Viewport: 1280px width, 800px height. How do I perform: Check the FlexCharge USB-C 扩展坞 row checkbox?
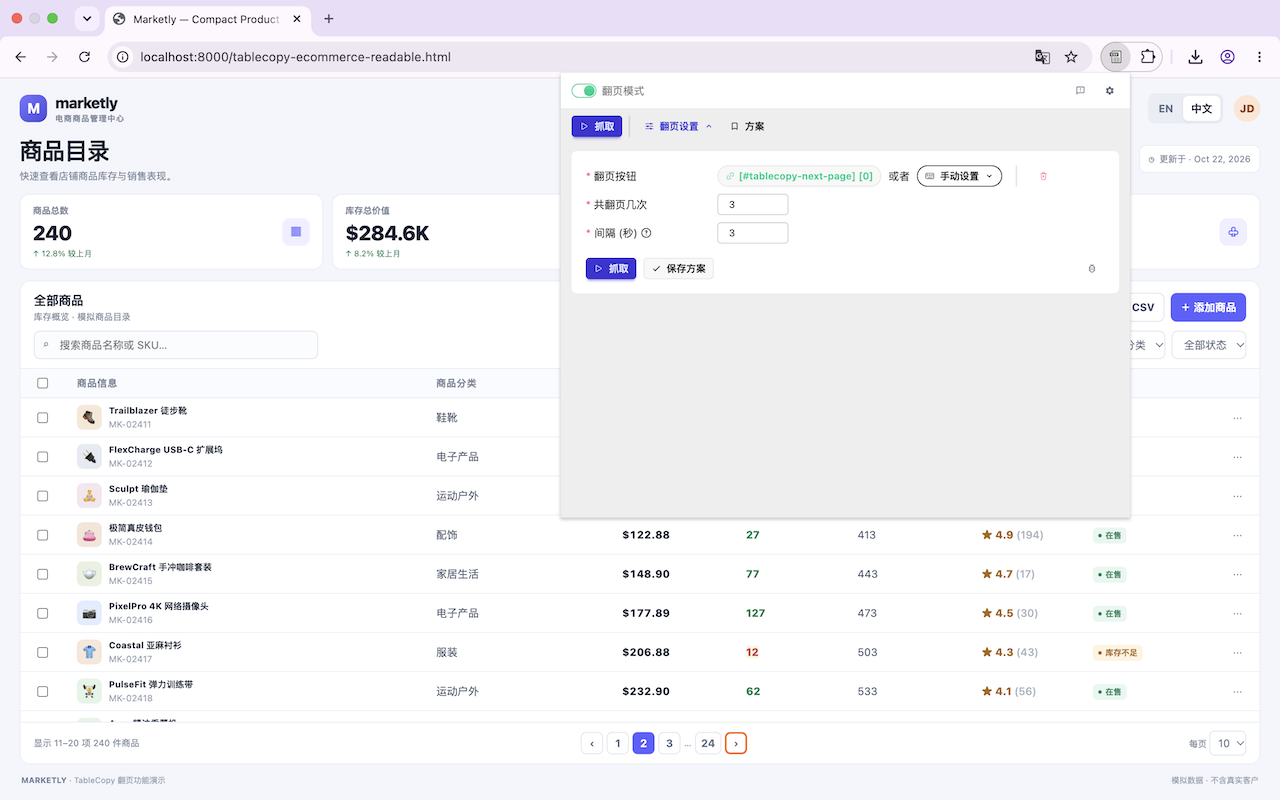point(42,457)
